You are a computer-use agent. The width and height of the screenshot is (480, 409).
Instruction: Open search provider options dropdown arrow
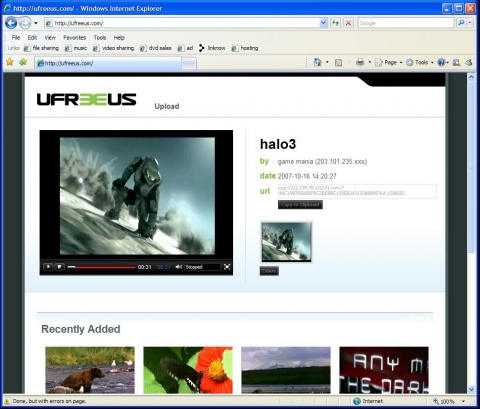[470, 23]
